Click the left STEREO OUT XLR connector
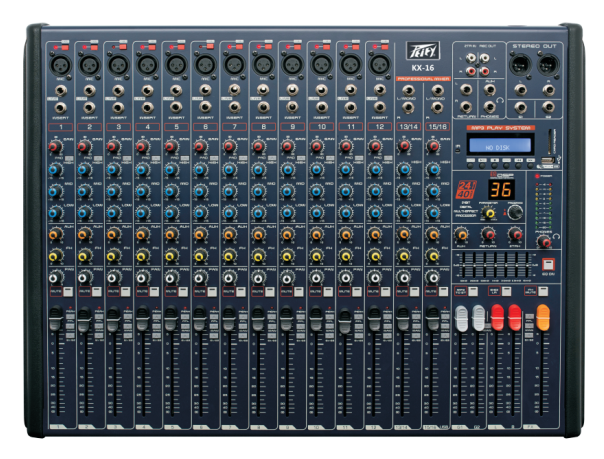 click(520, 65)
